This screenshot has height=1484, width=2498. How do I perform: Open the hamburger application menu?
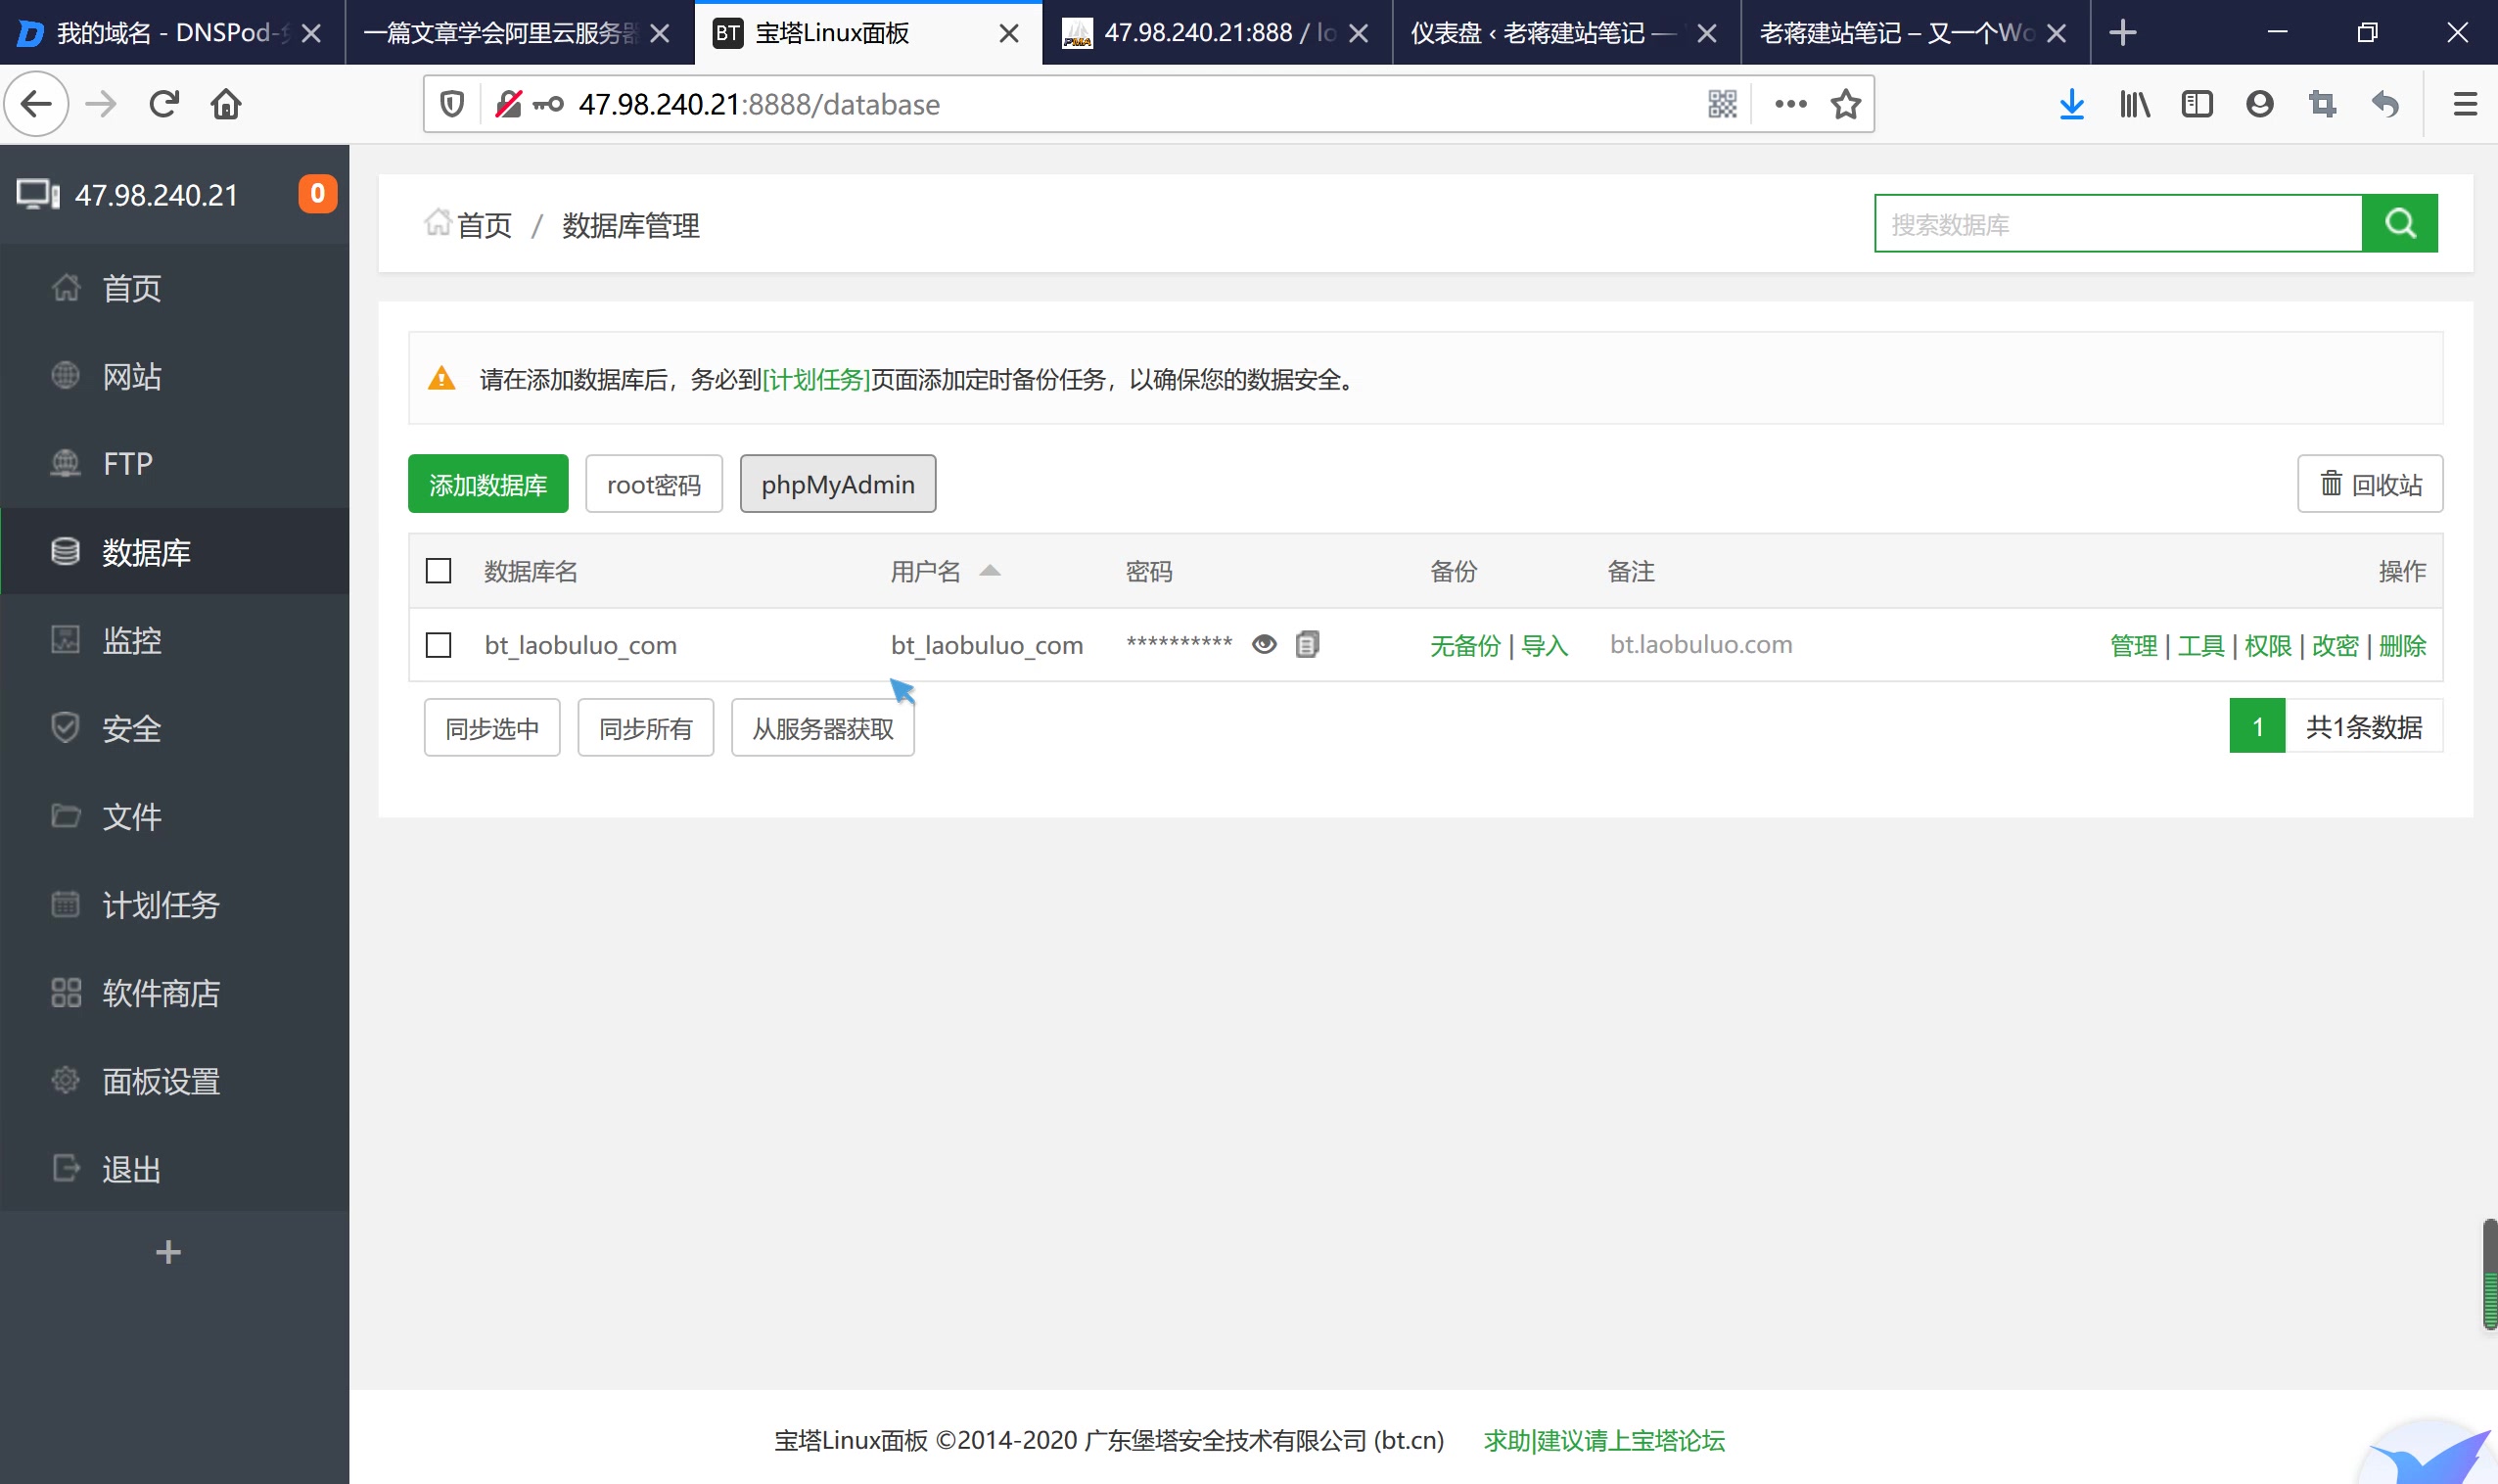pos(2465,104)
